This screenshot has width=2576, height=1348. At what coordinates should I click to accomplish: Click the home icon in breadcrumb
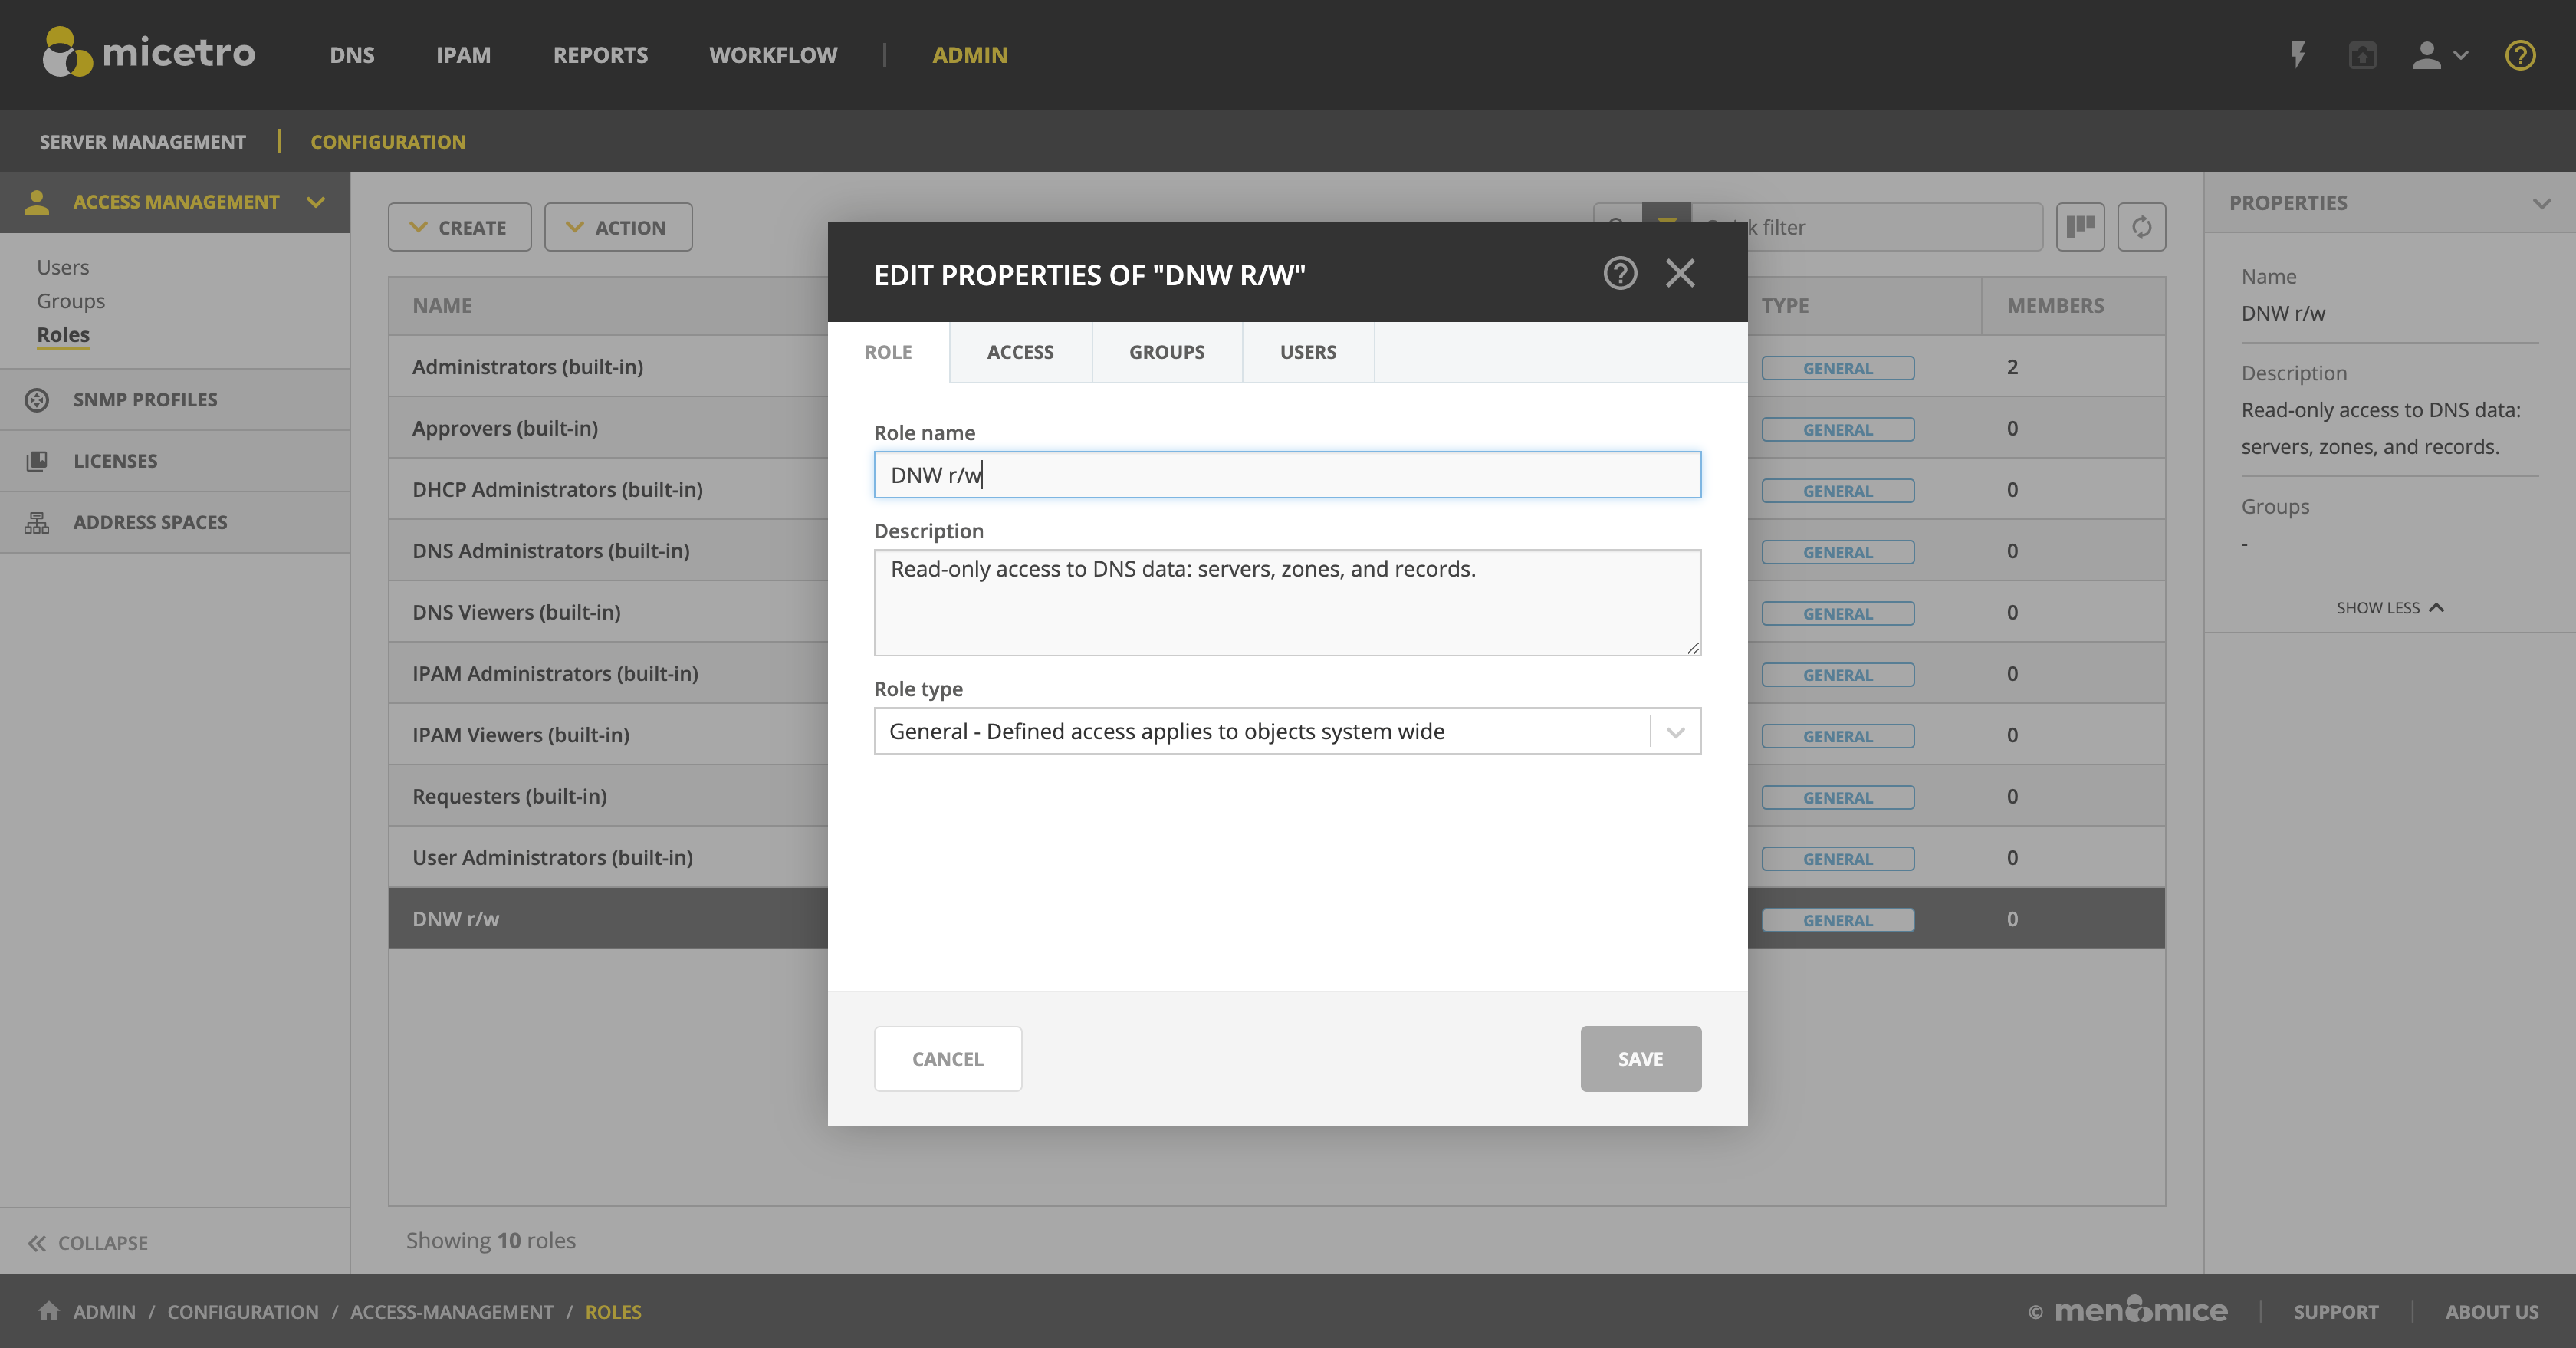click(48, 1311)
